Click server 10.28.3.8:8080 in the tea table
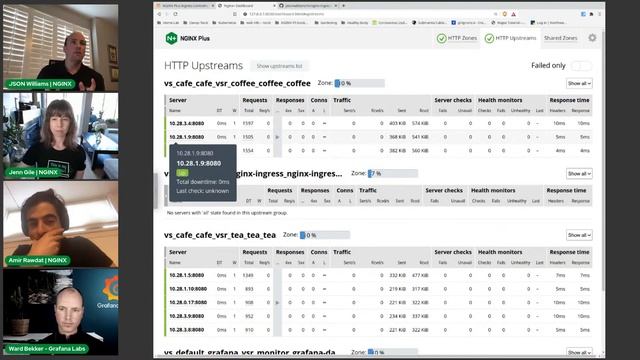The image size is (640, 360). (187, 330)
